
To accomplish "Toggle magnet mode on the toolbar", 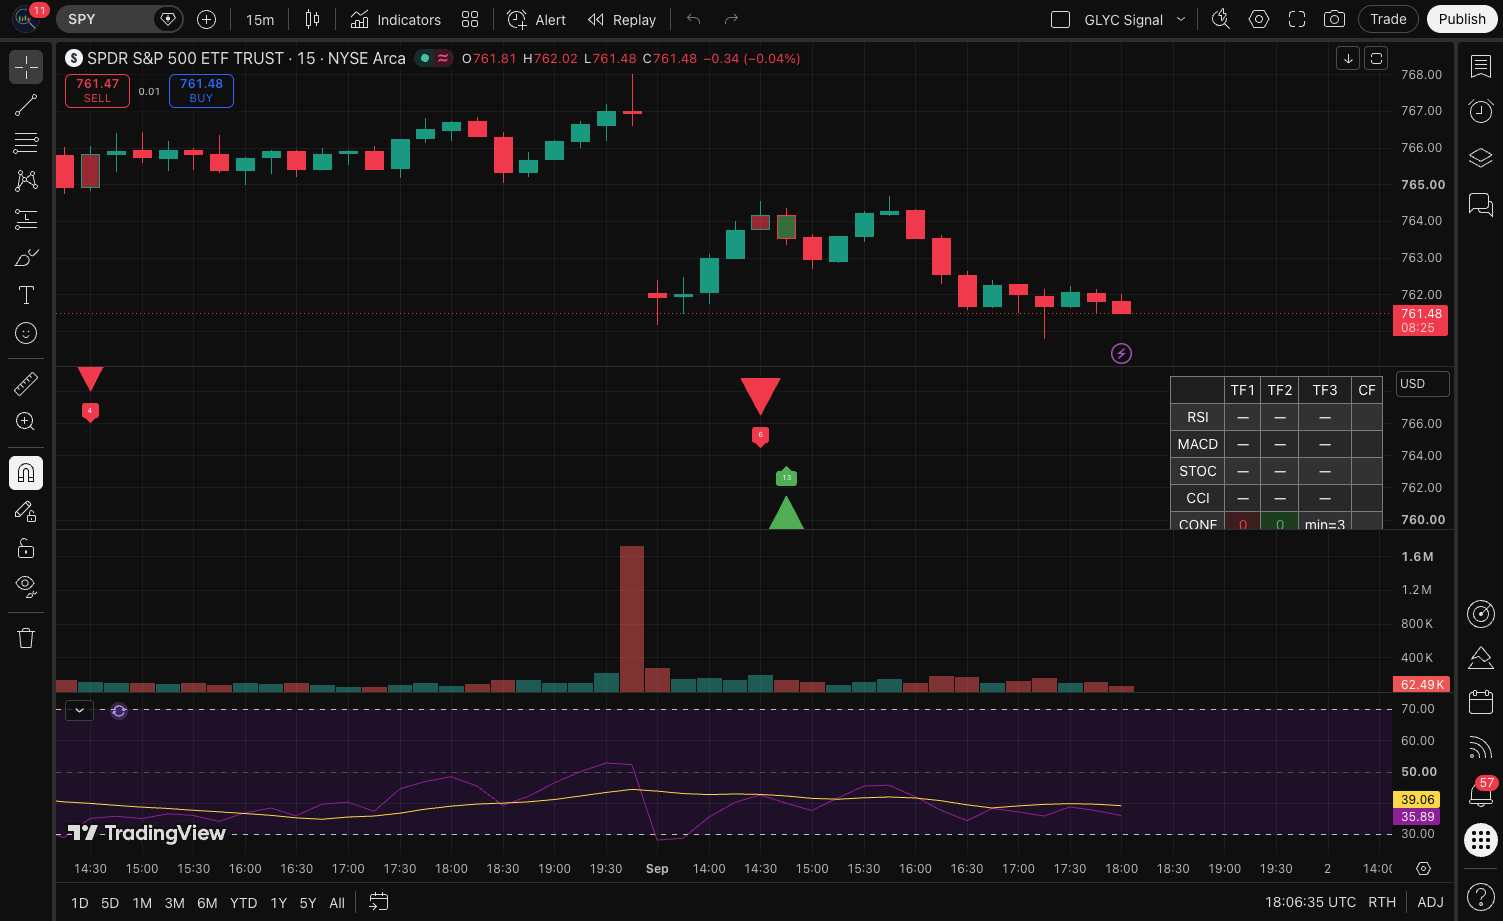I will click(26, 473).
